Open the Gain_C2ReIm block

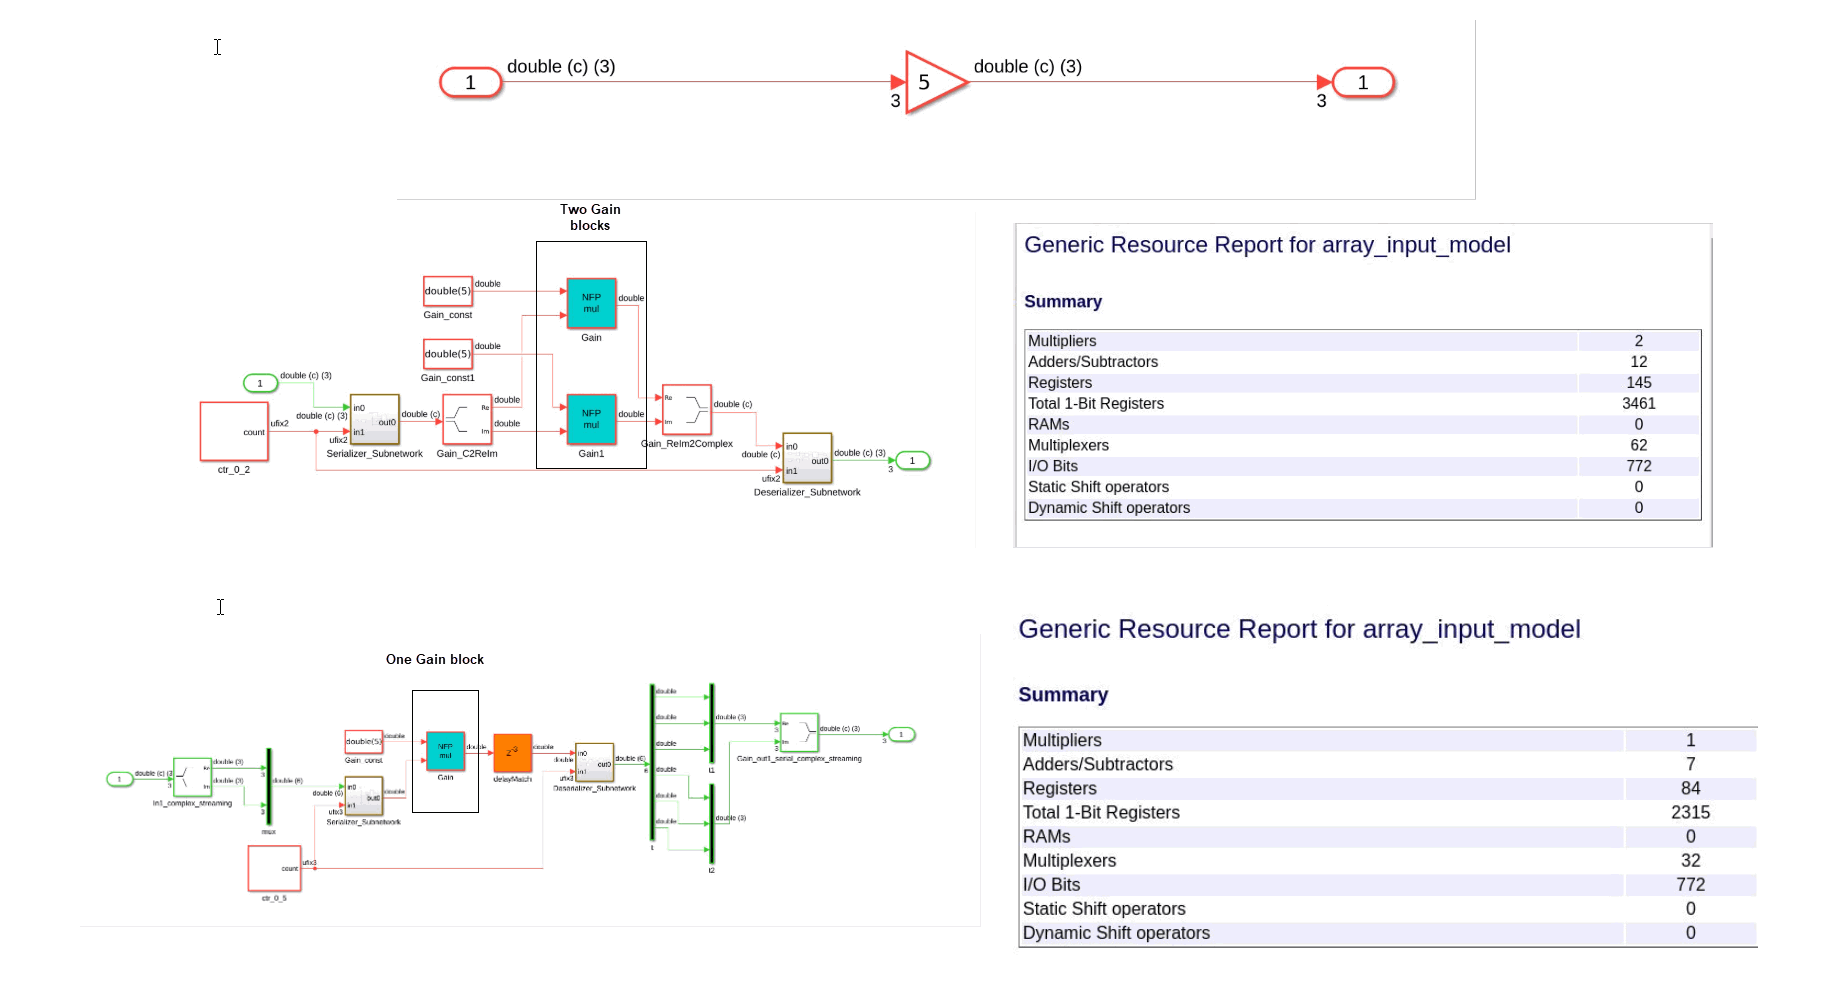[x=467, y=420]
